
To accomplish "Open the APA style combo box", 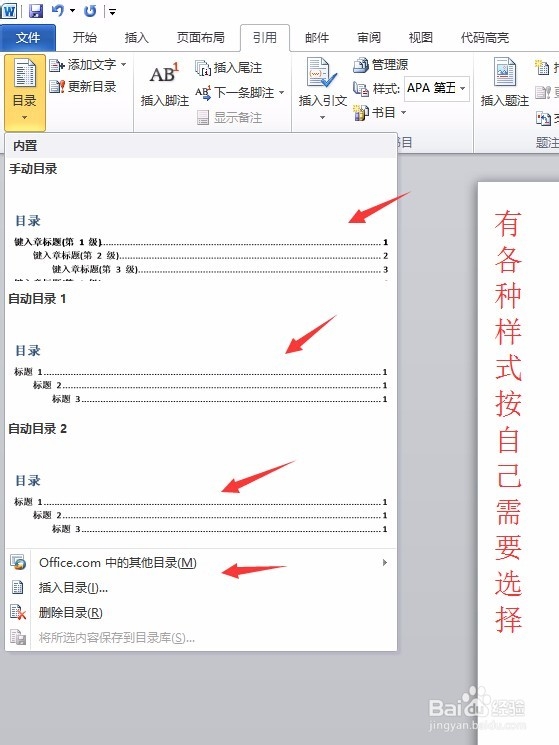I will click(437, 88).
